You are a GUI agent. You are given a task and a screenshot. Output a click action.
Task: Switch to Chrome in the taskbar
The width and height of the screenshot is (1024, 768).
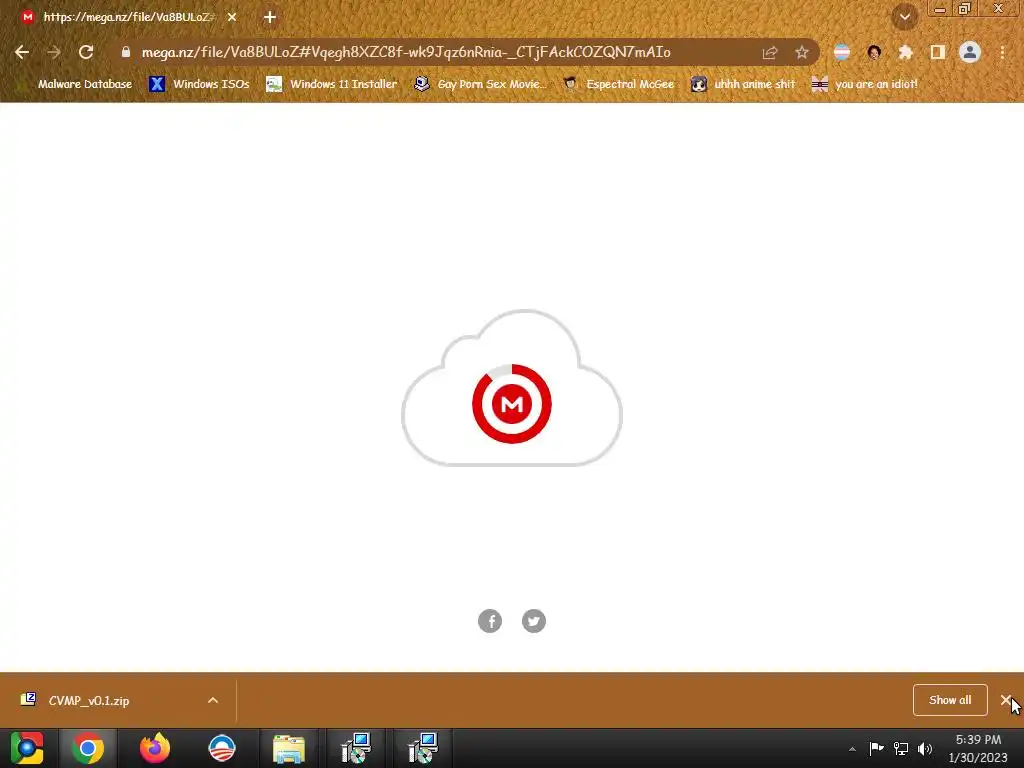(x=88, y=748)
